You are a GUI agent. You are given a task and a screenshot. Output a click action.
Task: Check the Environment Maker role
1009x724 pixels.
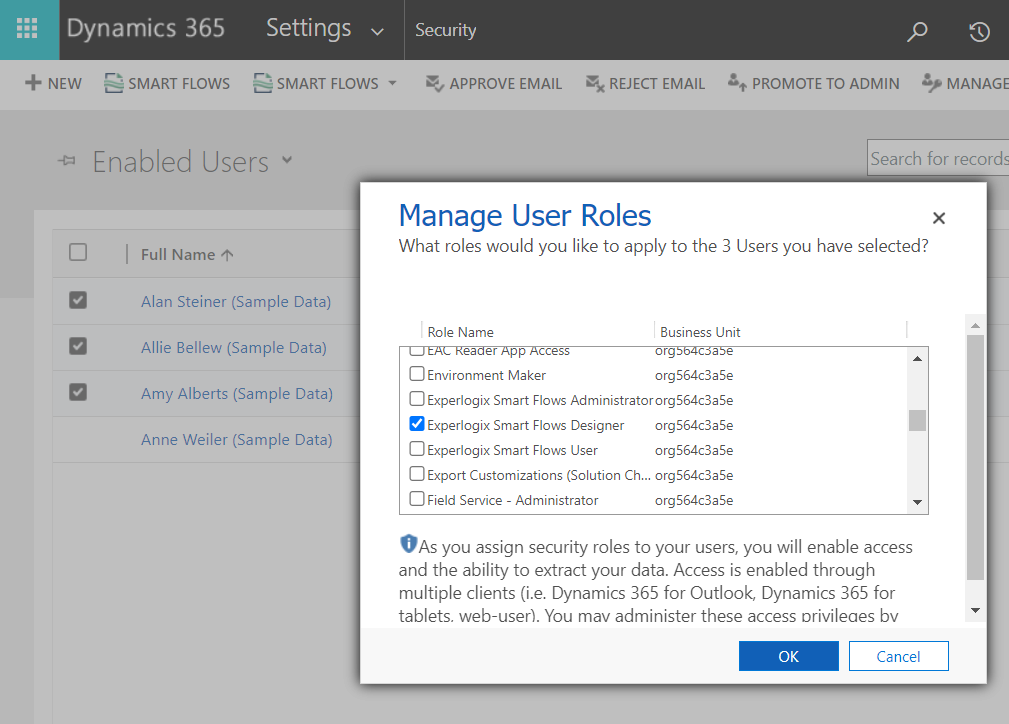pos(417,374)
